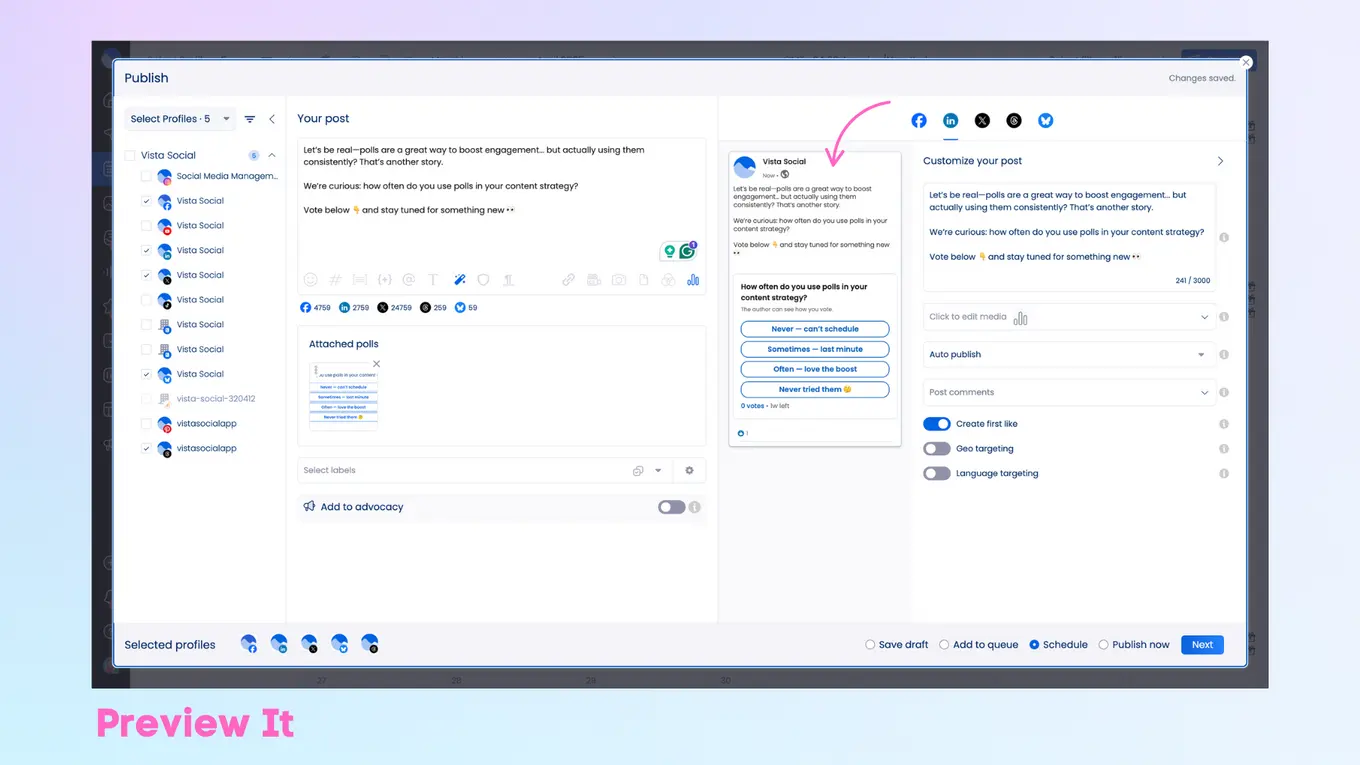
Task: Switch to the X (Twitter) preview tab
Action: [982, 121]
